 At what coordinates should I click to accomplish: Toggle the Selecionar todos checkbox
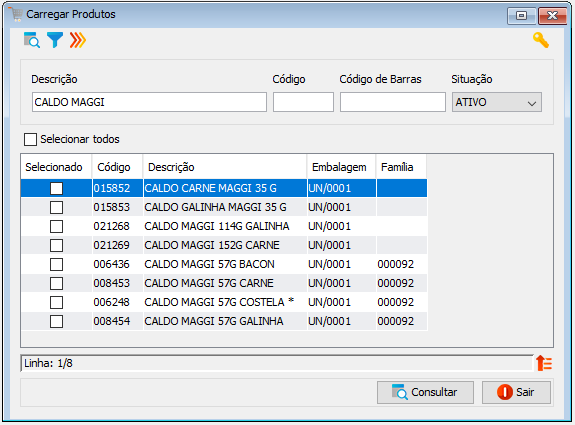30,139
